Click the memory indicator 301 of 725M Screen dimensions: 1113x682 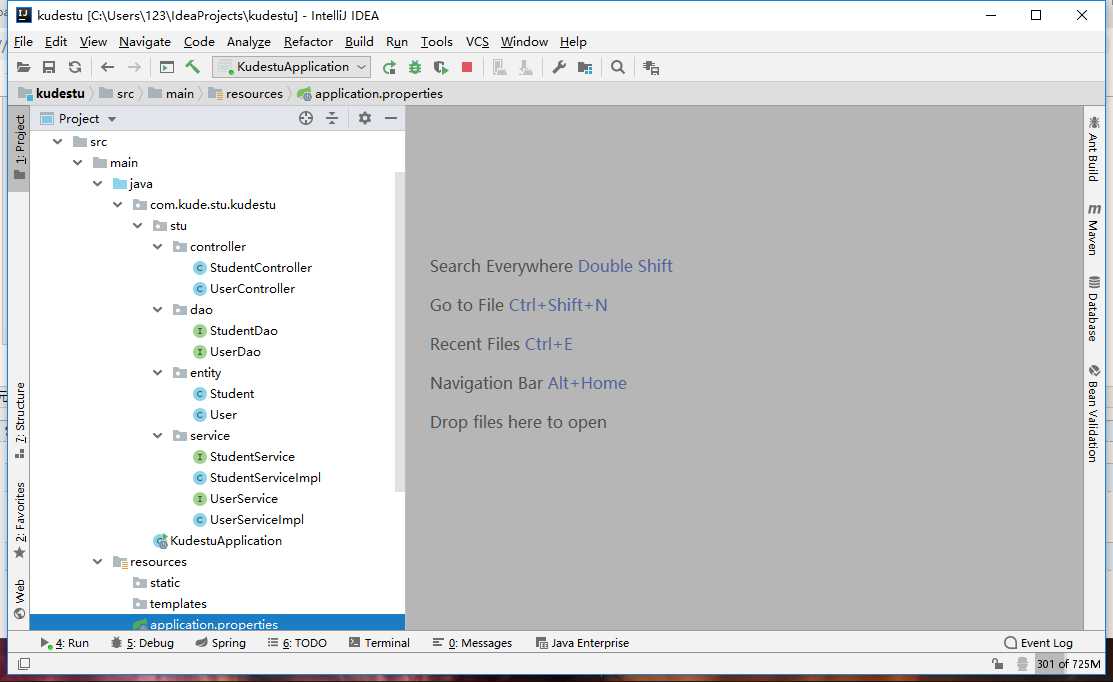[1068, 664]
